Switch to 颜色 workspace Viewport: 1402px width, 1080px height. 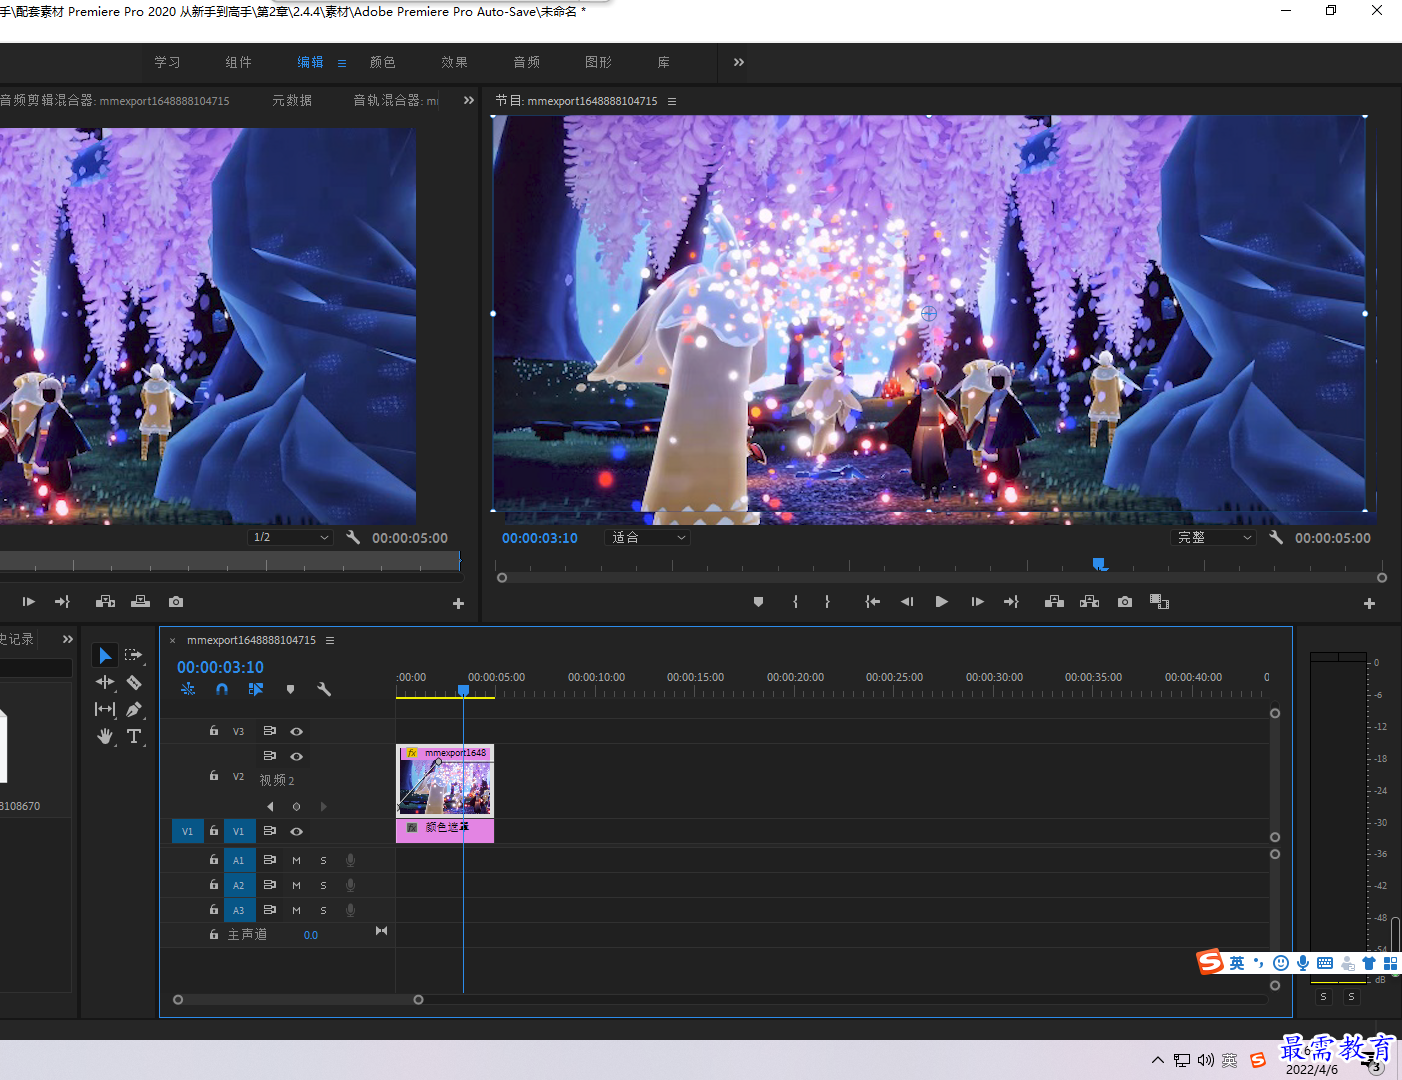[382, 62]
